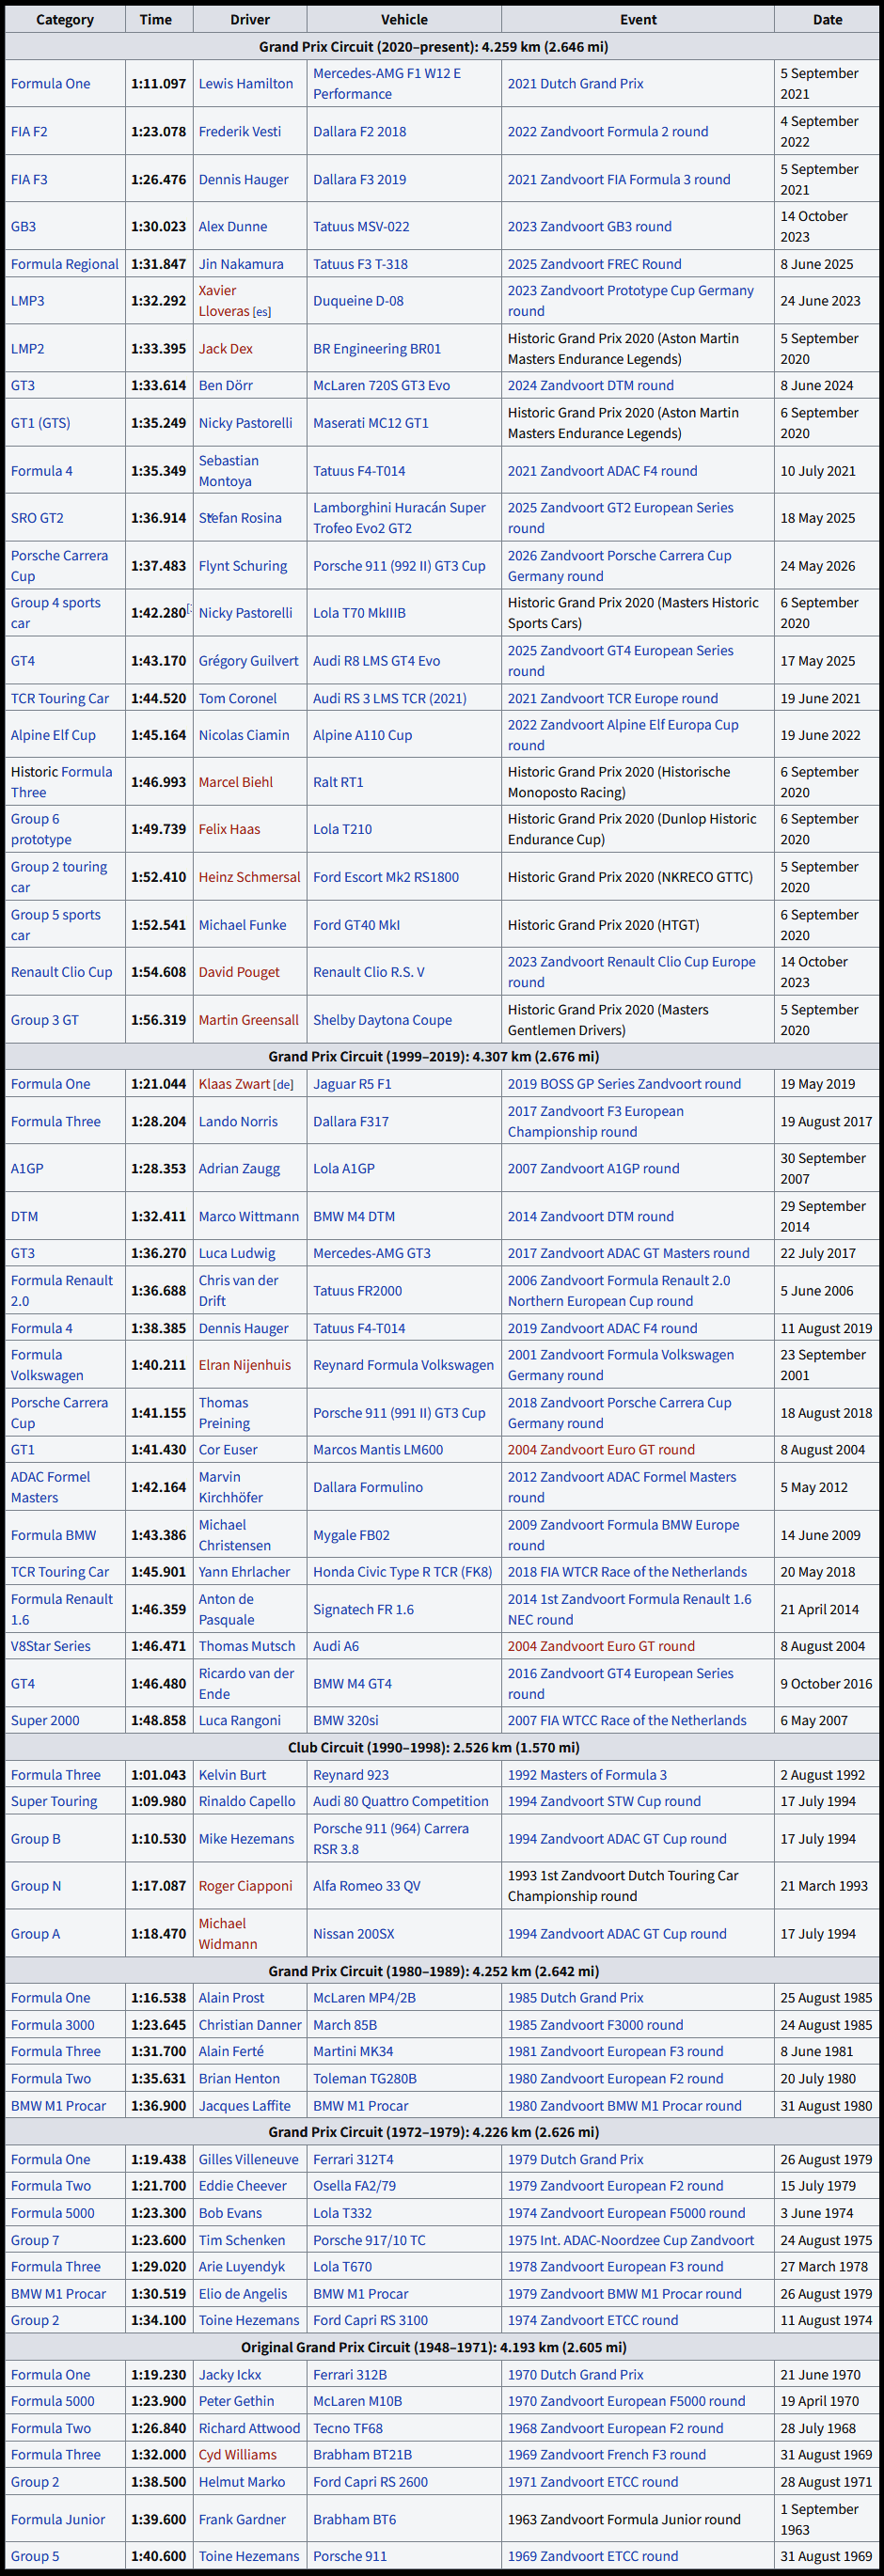Open Porsche 917/10 TC link
The width and height of the screenshot is (884, 2576).
369,2241
